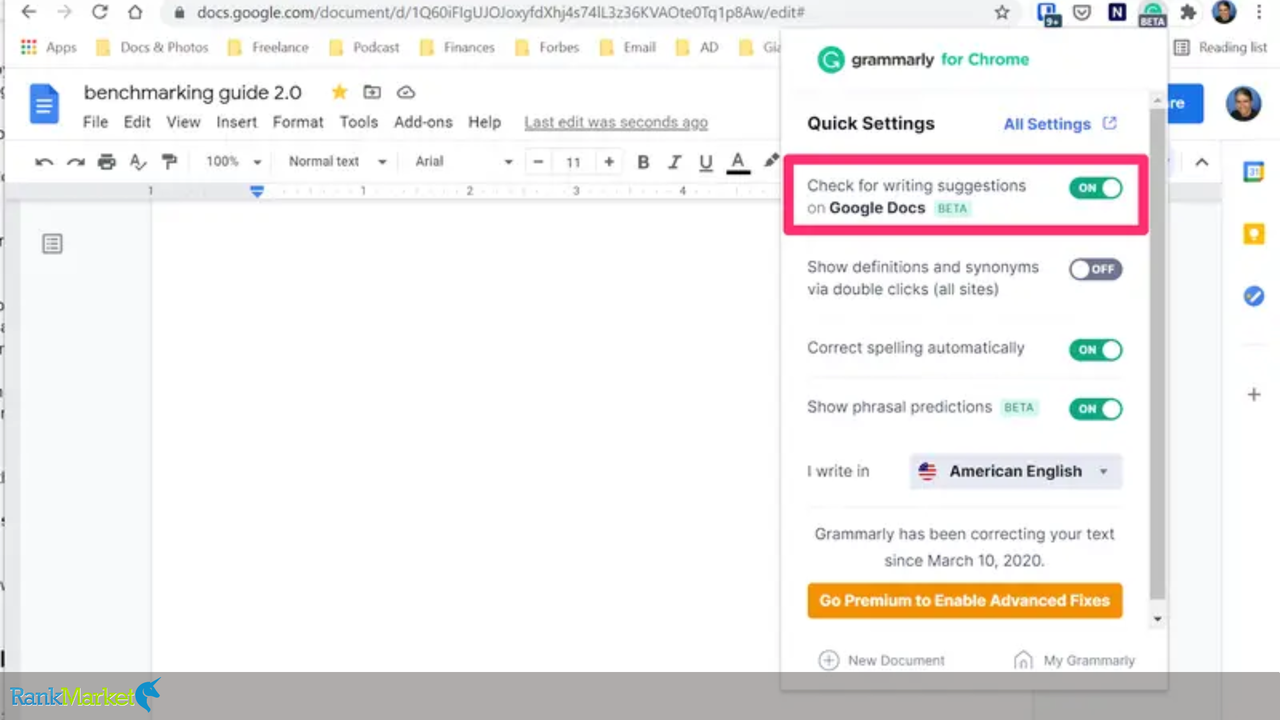The image size is (1280, 720).
Task: Apply bold formatting
Action: tap(643, 162)
